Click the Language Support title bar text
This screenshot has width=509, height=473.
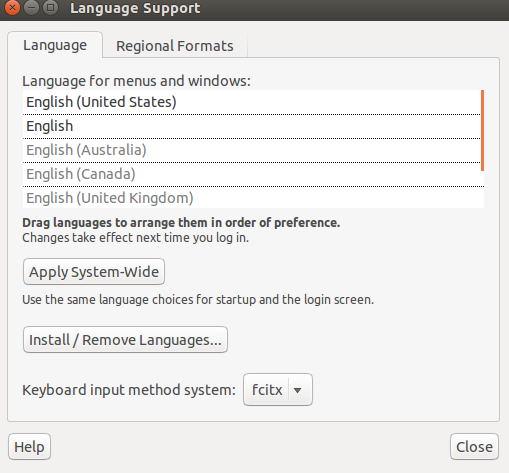coord(135,8)
